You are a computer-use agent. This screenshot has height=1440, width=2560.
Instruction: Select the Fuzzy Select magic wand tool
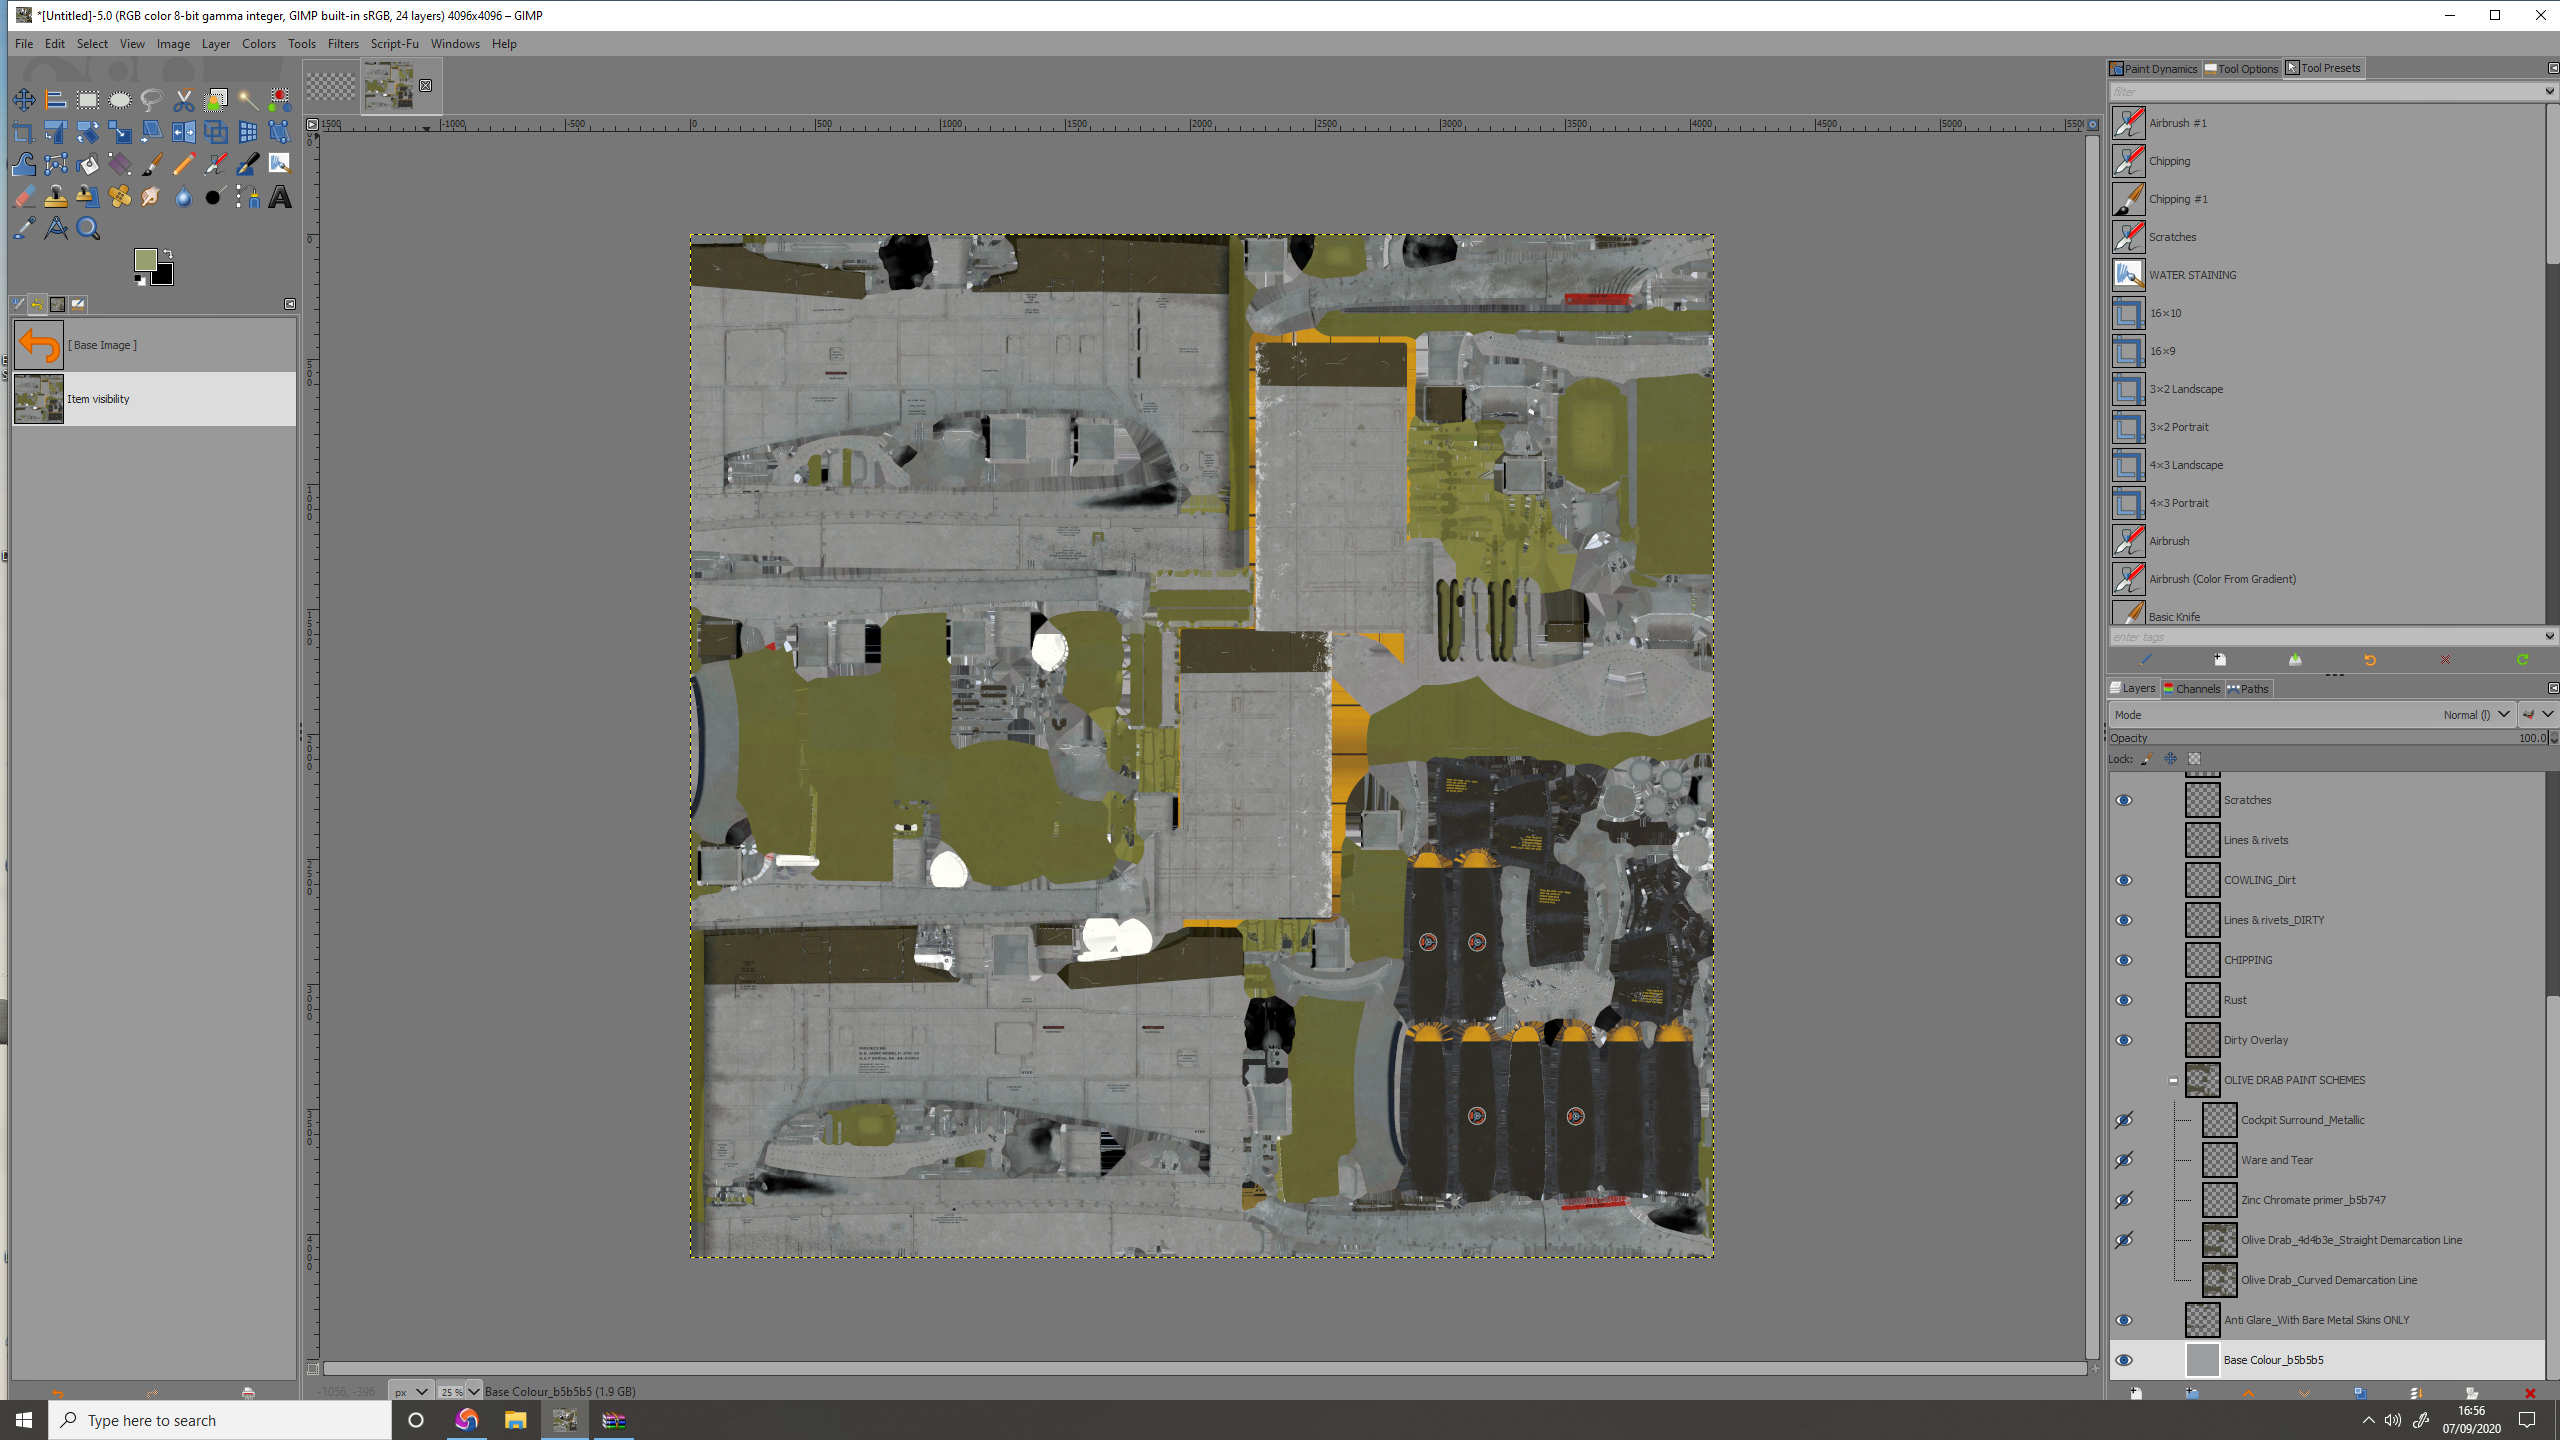point(248,100)
